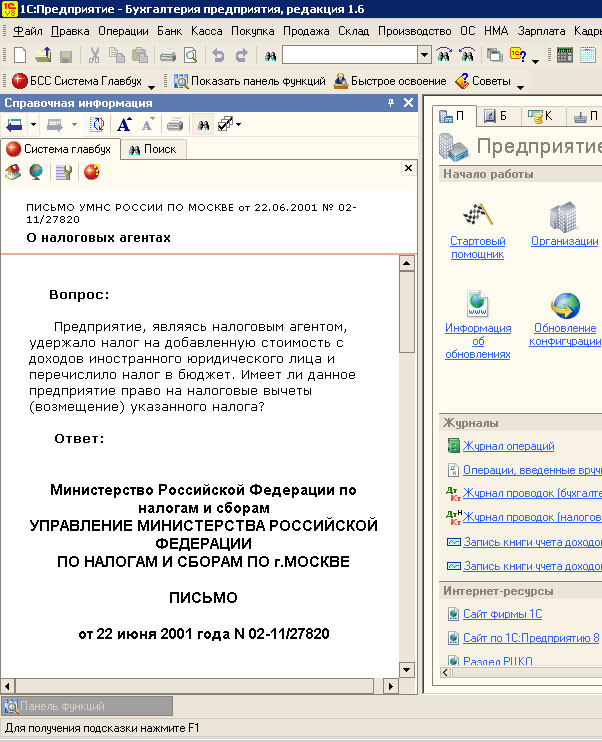Expand the help toolbar options arrow
This screenshot has height=742, width=602.
(x=535, y=62)
